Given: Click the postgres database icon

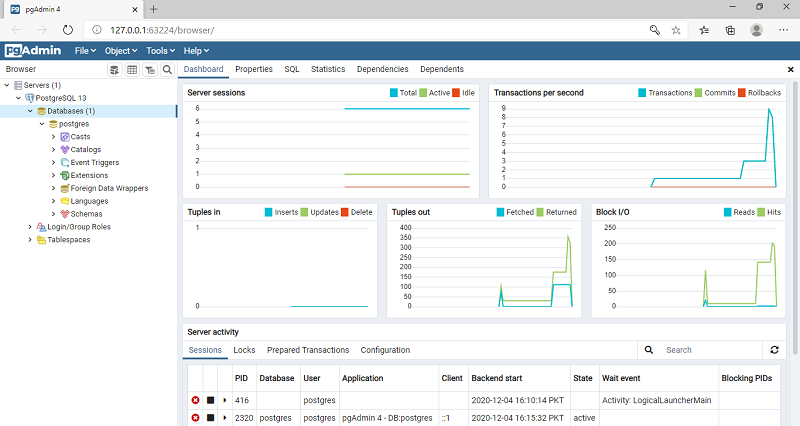Looking at the screenshot, I should pos(53,124).
